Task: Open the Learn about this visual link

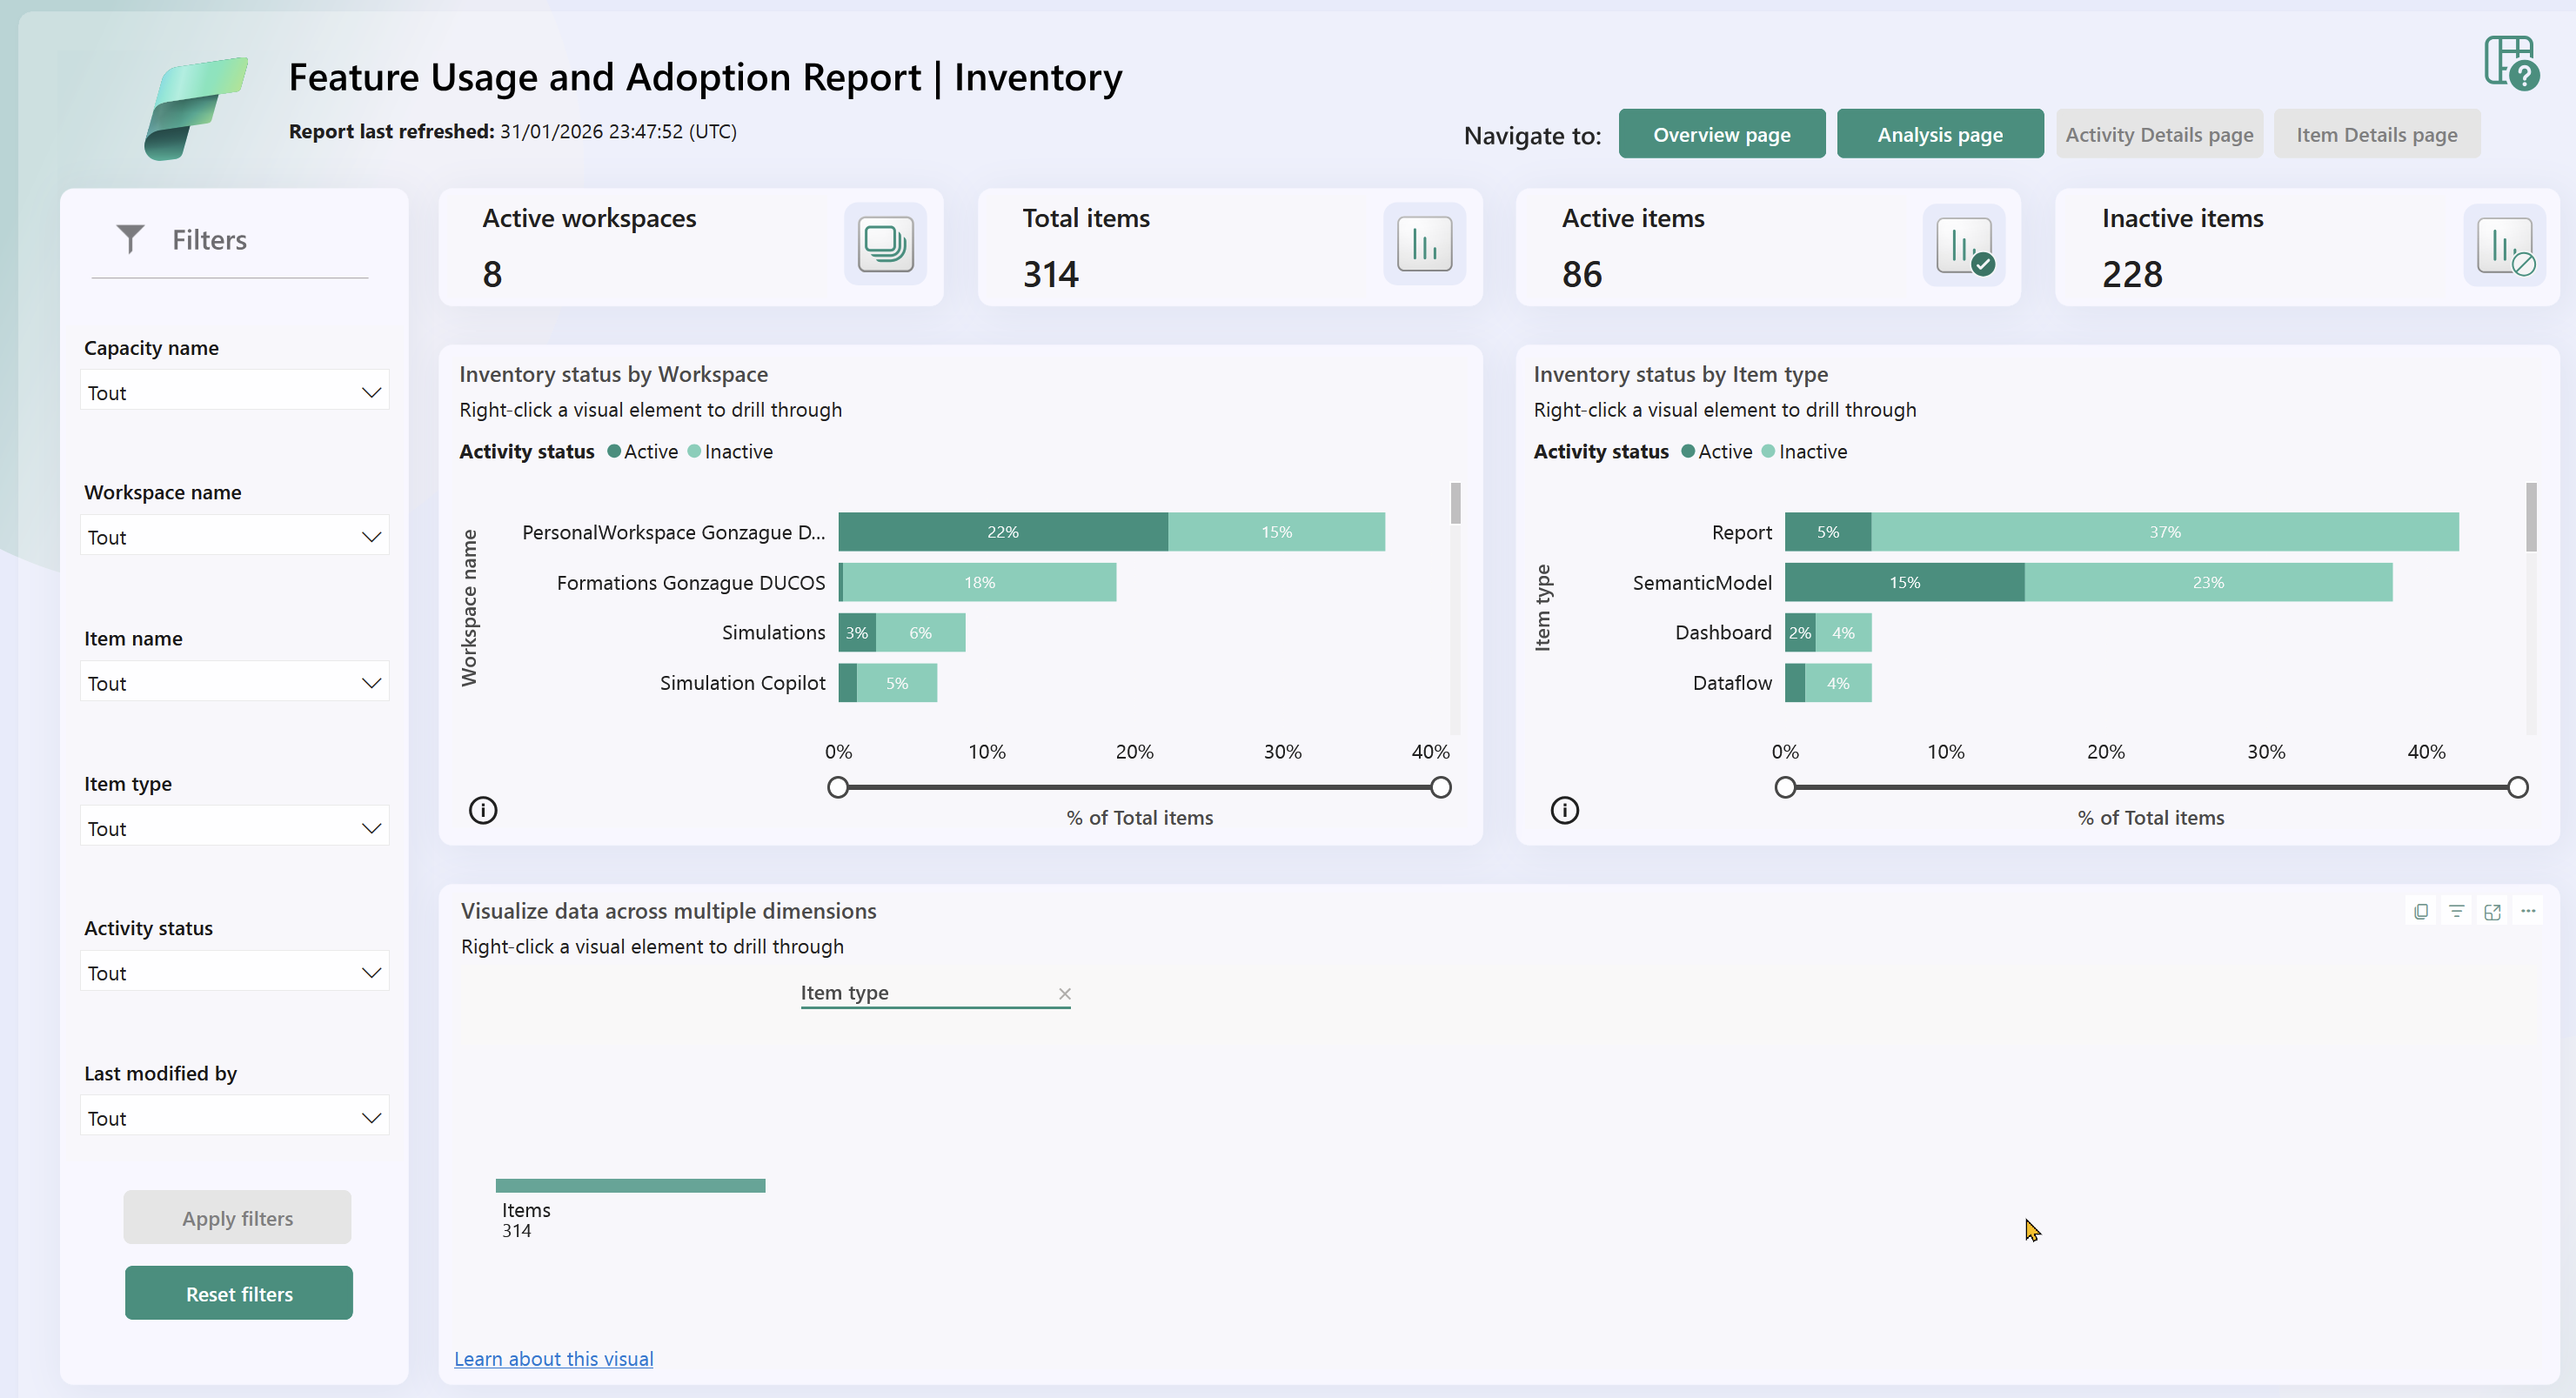Action: click(553, 1358)
